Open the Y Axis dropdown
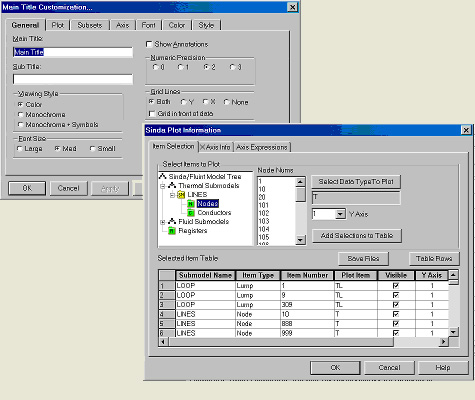Screen dimensions: 475x400 [340, 214]
